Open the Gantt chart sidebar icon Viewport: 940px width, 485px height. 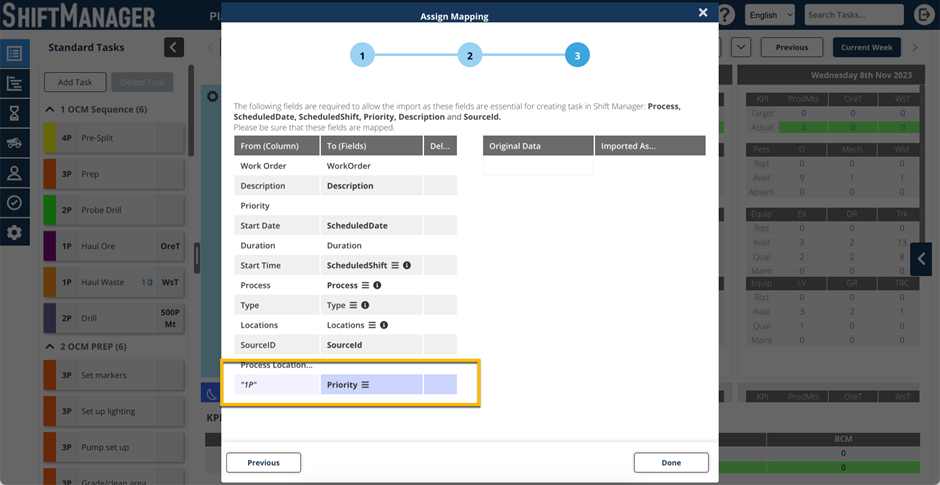tap(14, 84)
